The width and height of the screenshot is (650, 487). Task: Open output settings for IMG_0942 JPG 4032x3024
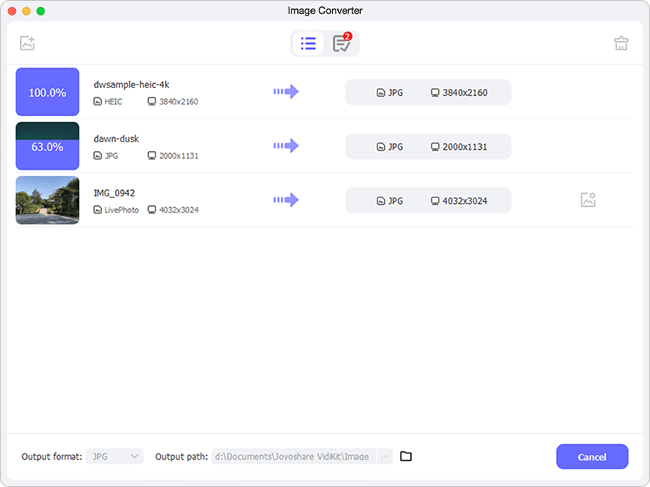click(x=428, y=201)
